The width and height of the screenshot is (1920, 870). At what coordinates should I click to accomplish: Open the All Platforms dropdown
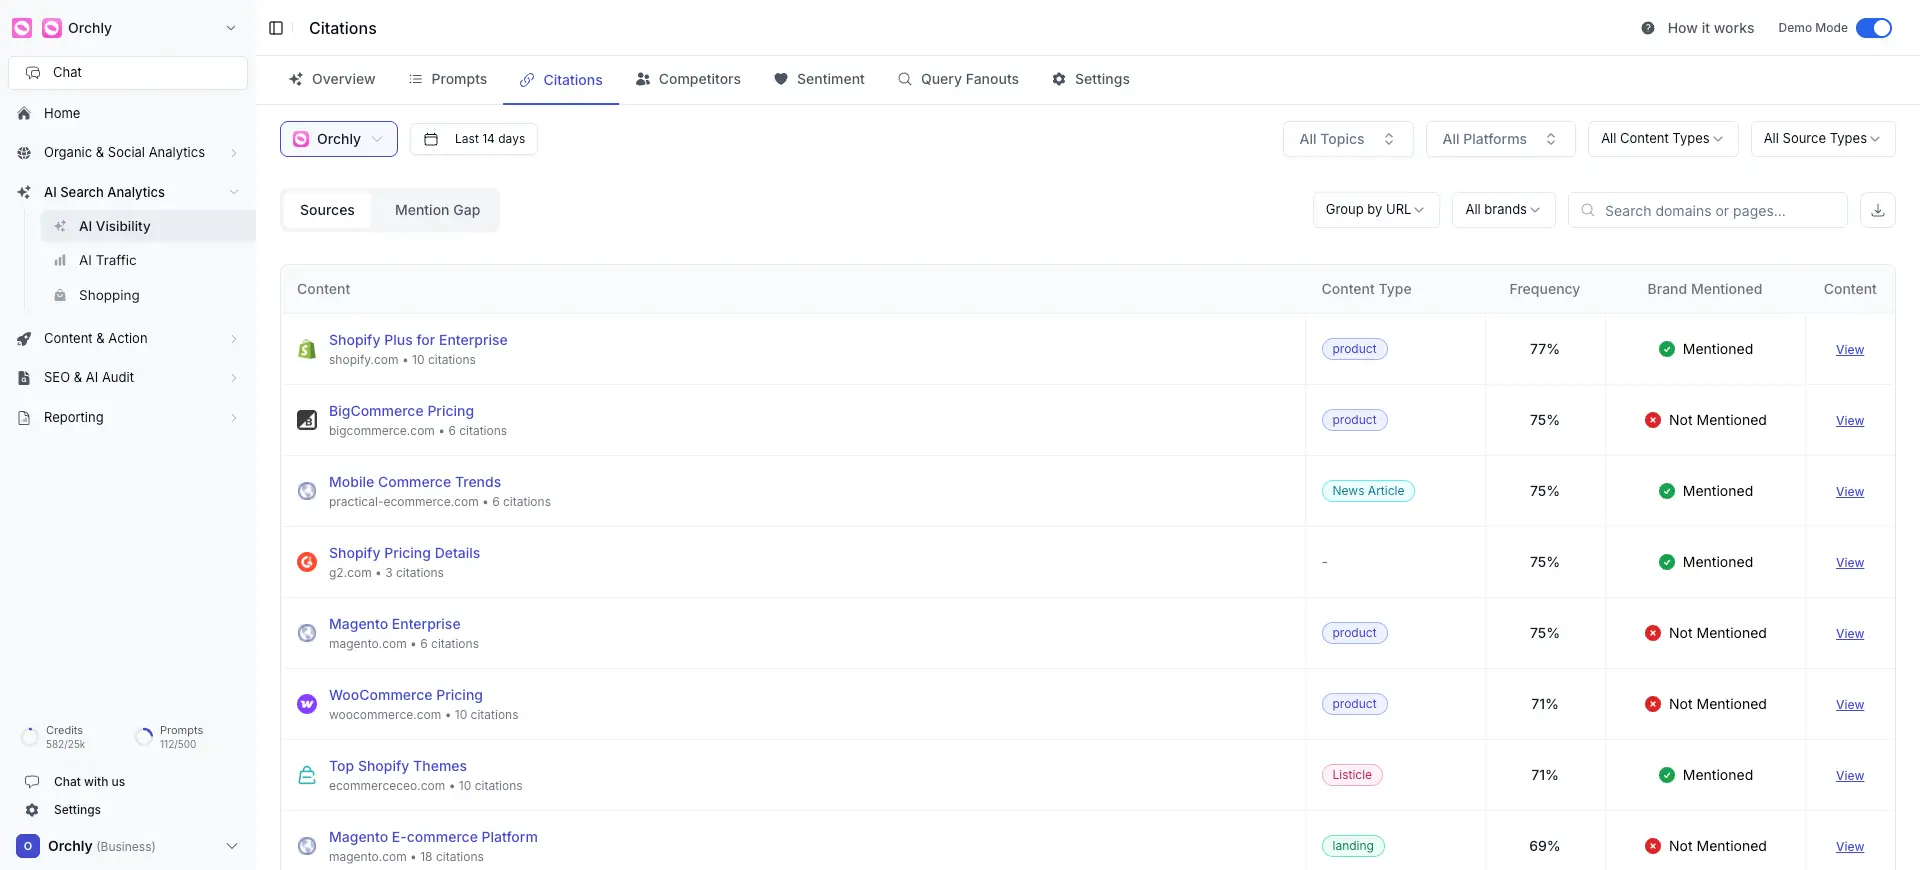point(1500,139)
